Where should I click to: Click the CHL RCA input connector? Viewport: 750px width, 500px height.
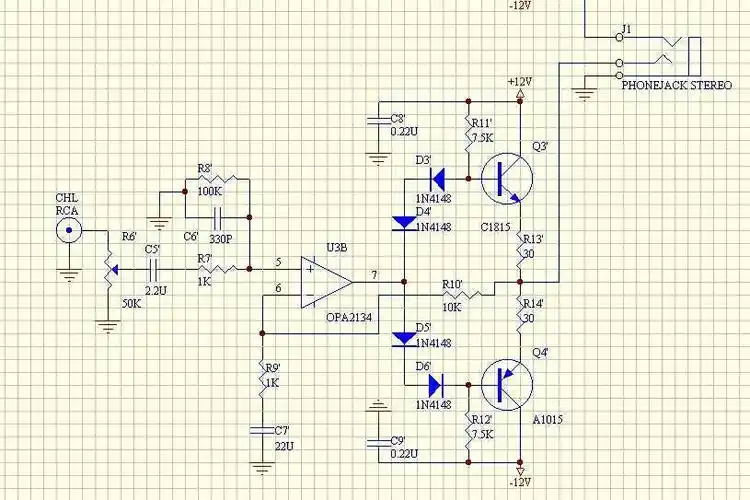pos(68,232)
